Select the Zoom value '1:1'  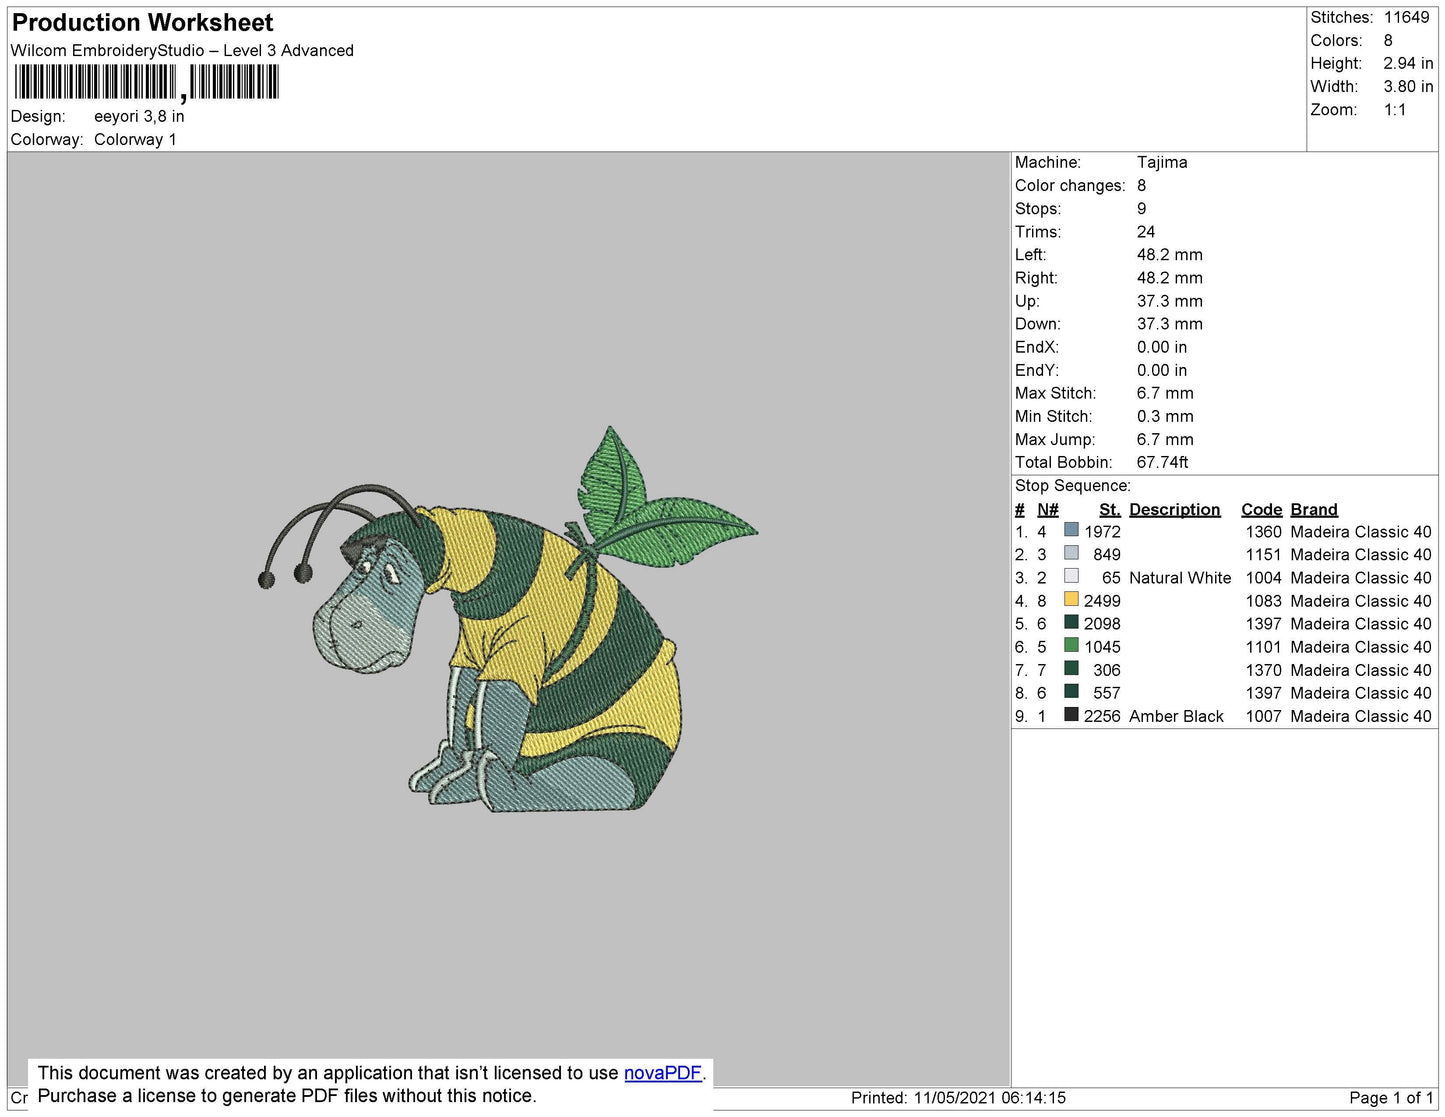coord(1395,110)
